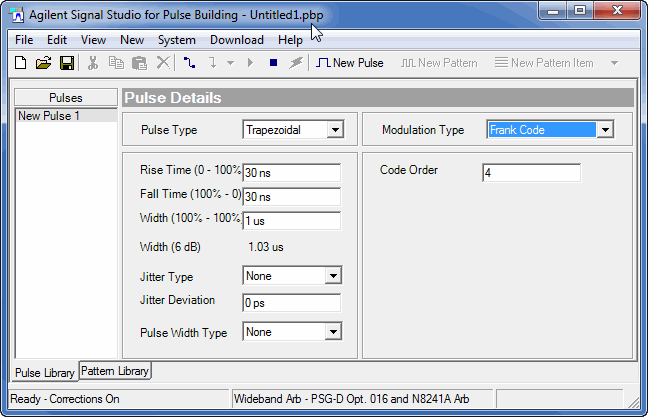This screenshot has width=648, height=417.
Task: Switch to the Pattern Library tab
Action: point(115,371)
